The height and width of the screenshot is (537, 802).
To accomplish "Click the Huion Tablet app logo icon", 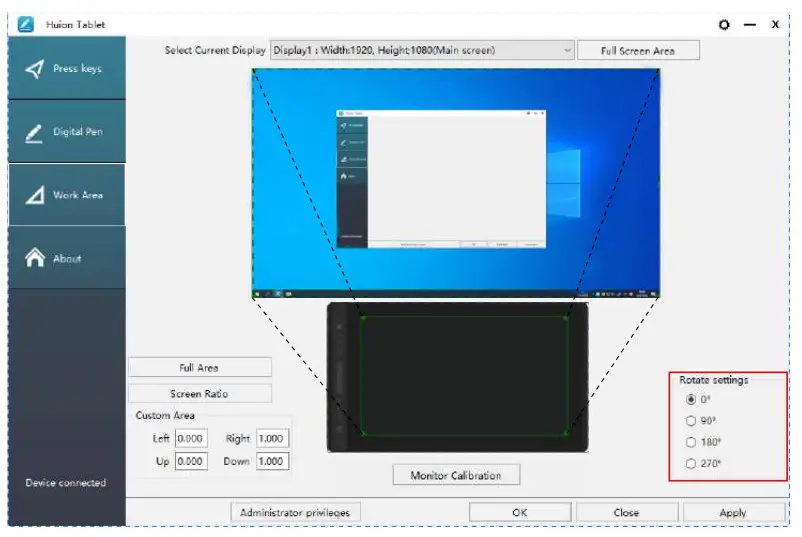I will [26, 24].
